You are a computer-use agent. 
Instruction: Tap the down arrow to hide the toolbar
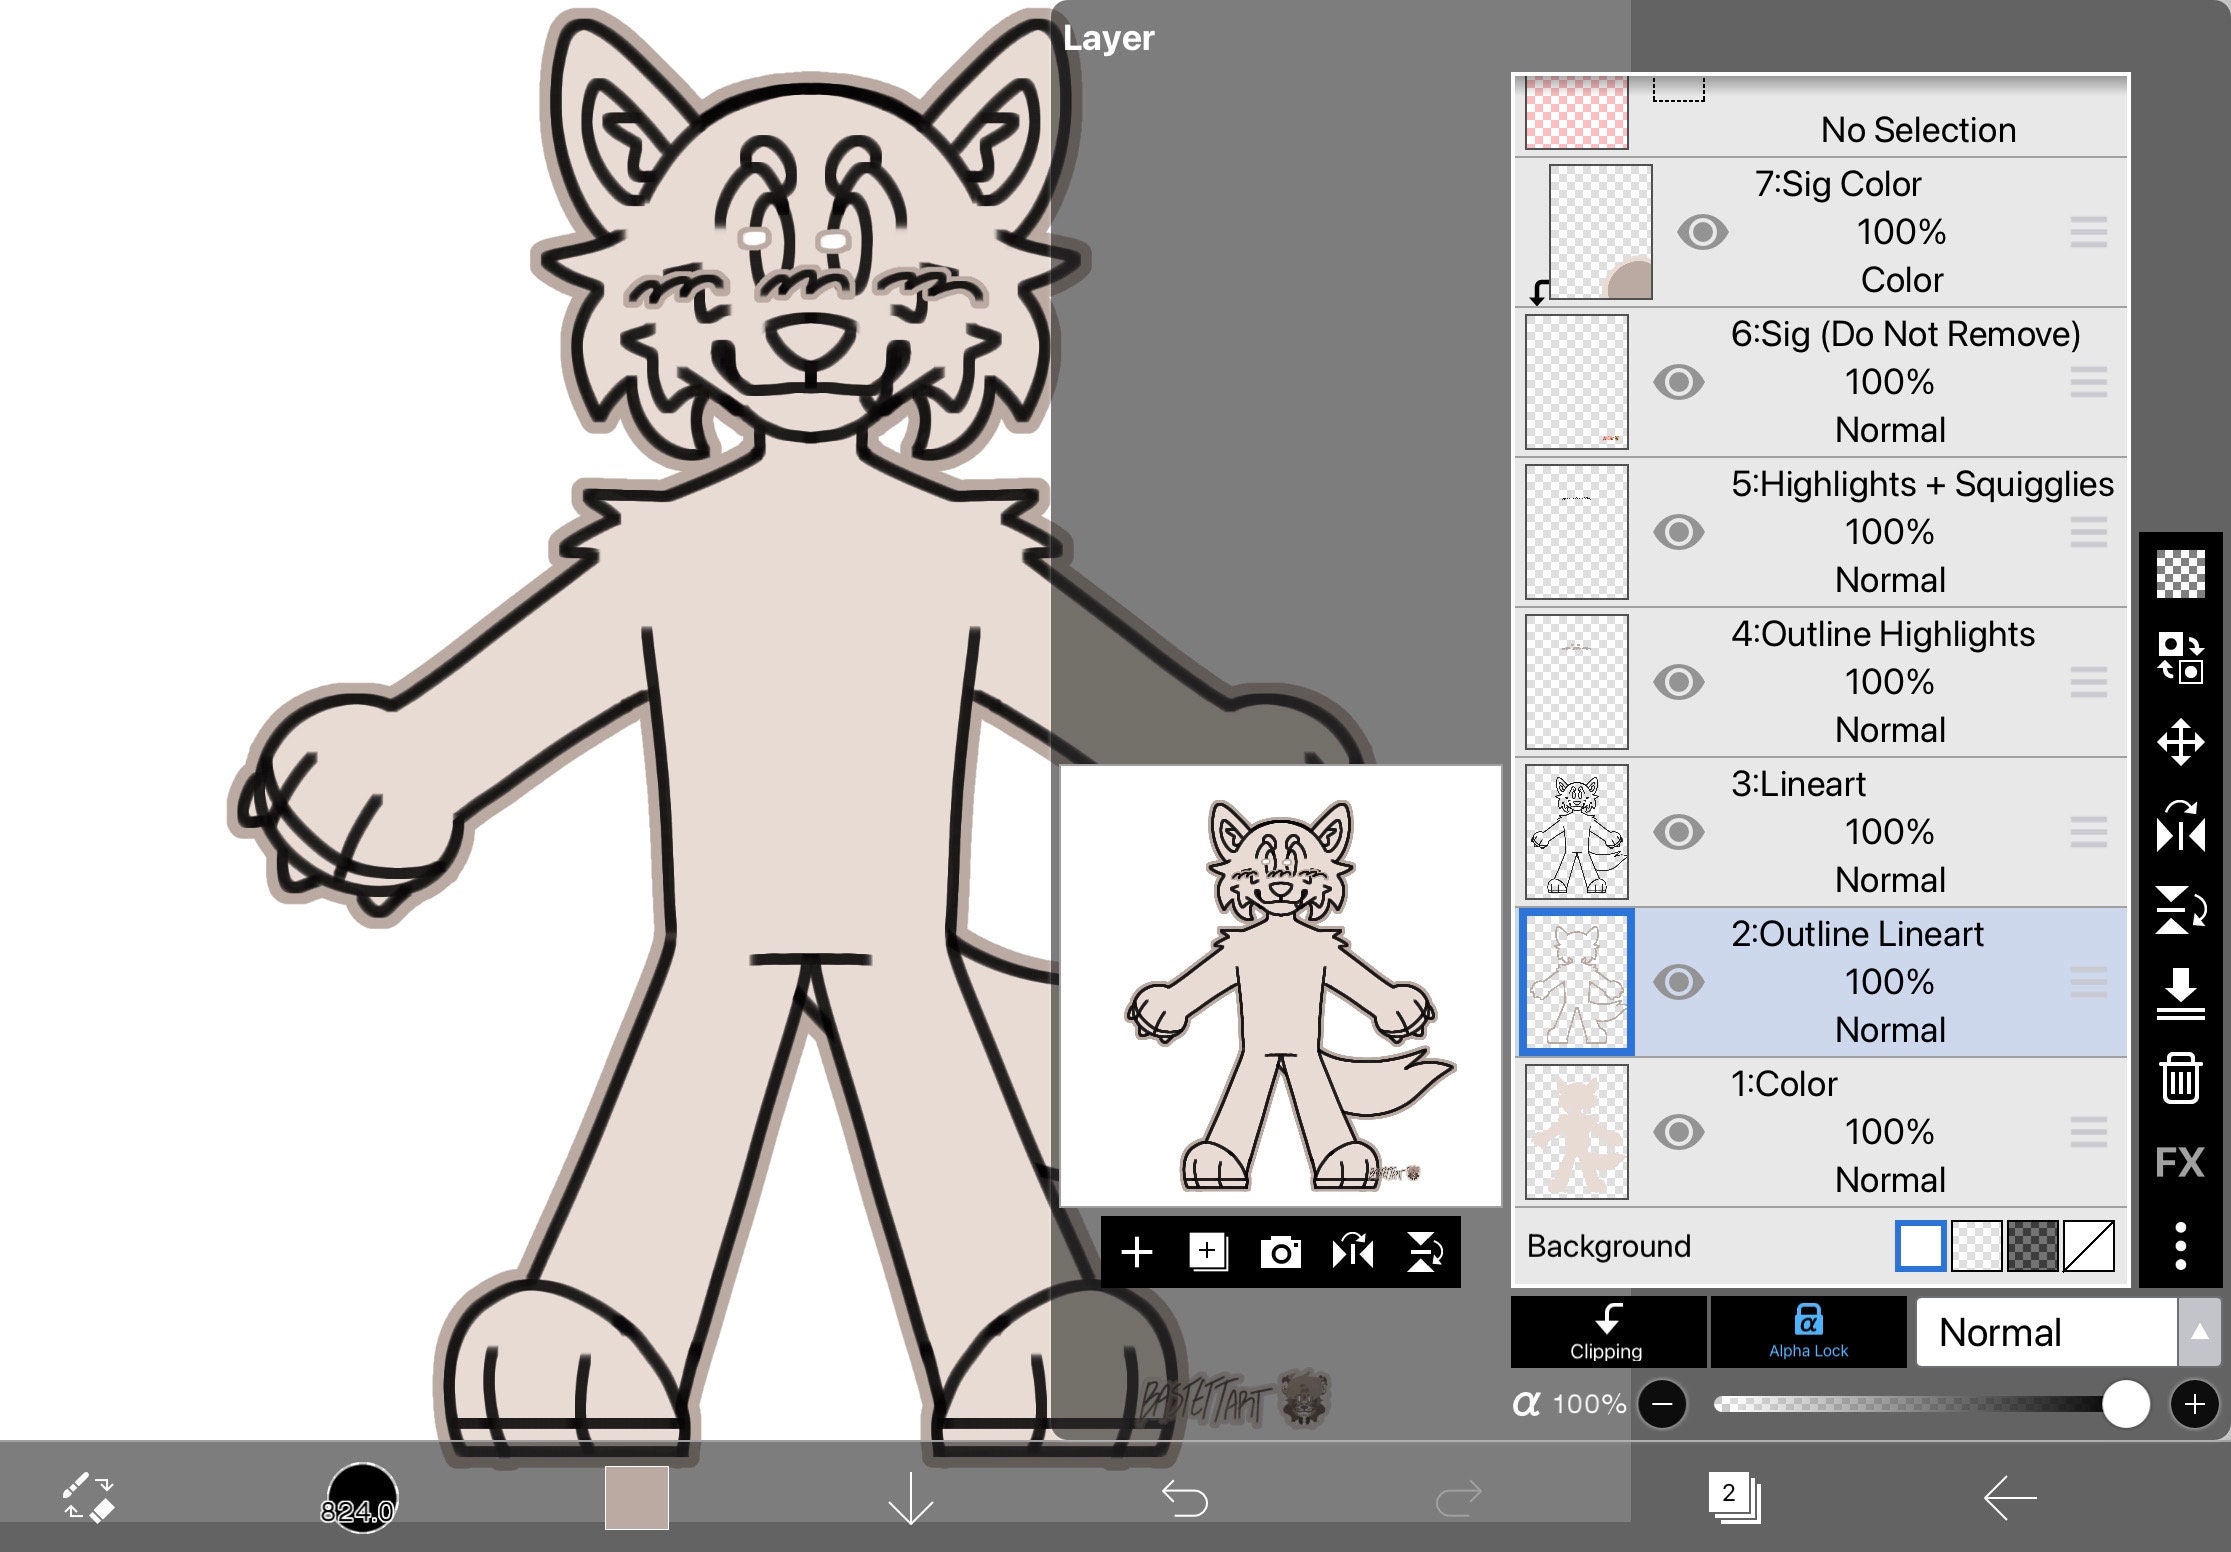(x=911, y=1498)
